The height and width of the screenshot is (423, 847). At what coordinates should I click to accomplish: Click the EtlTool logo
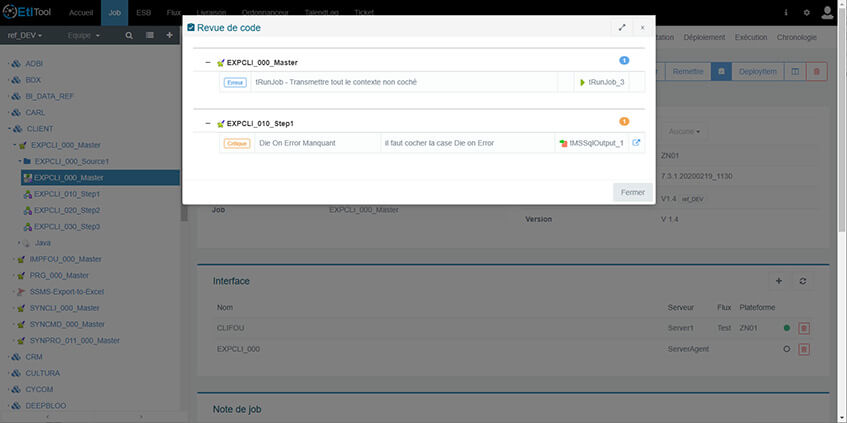pos(27,12)
